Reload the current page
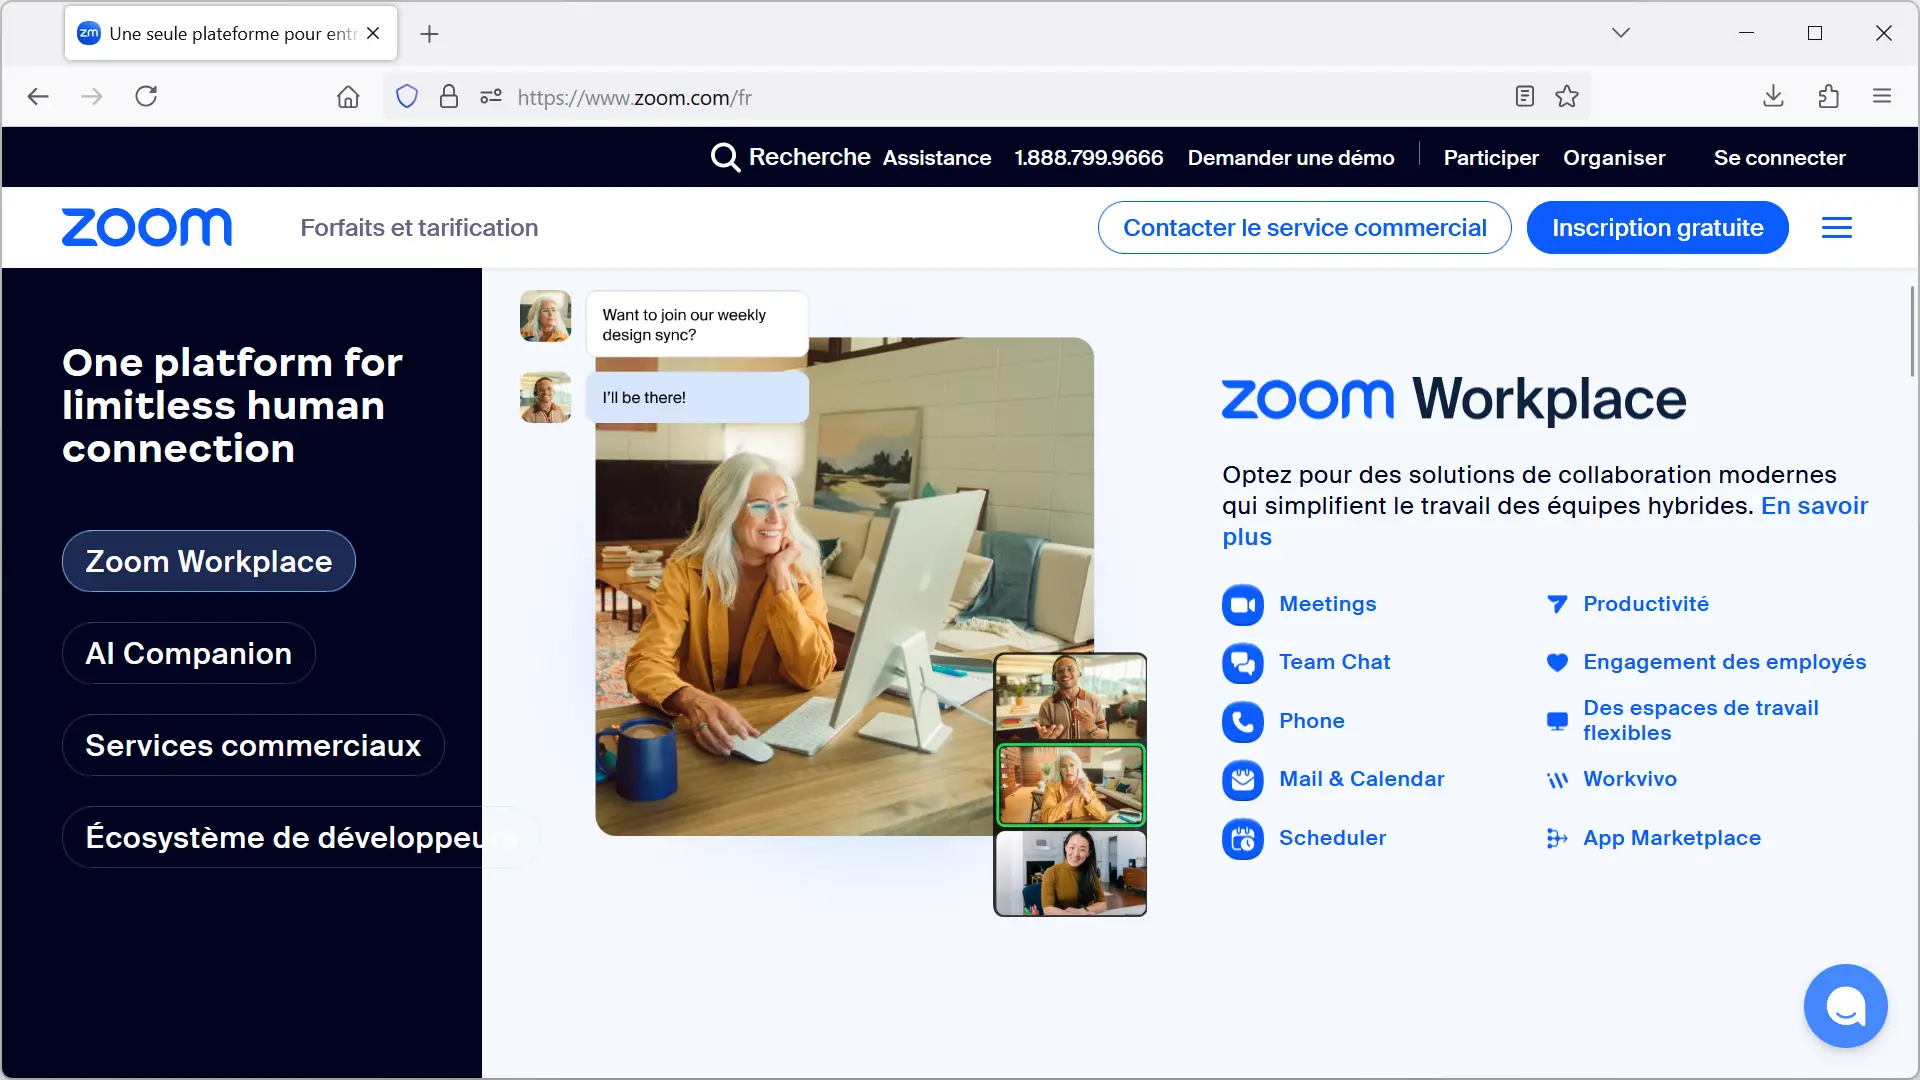Viewport: 1920px width, 1080px height. point(146,97)
